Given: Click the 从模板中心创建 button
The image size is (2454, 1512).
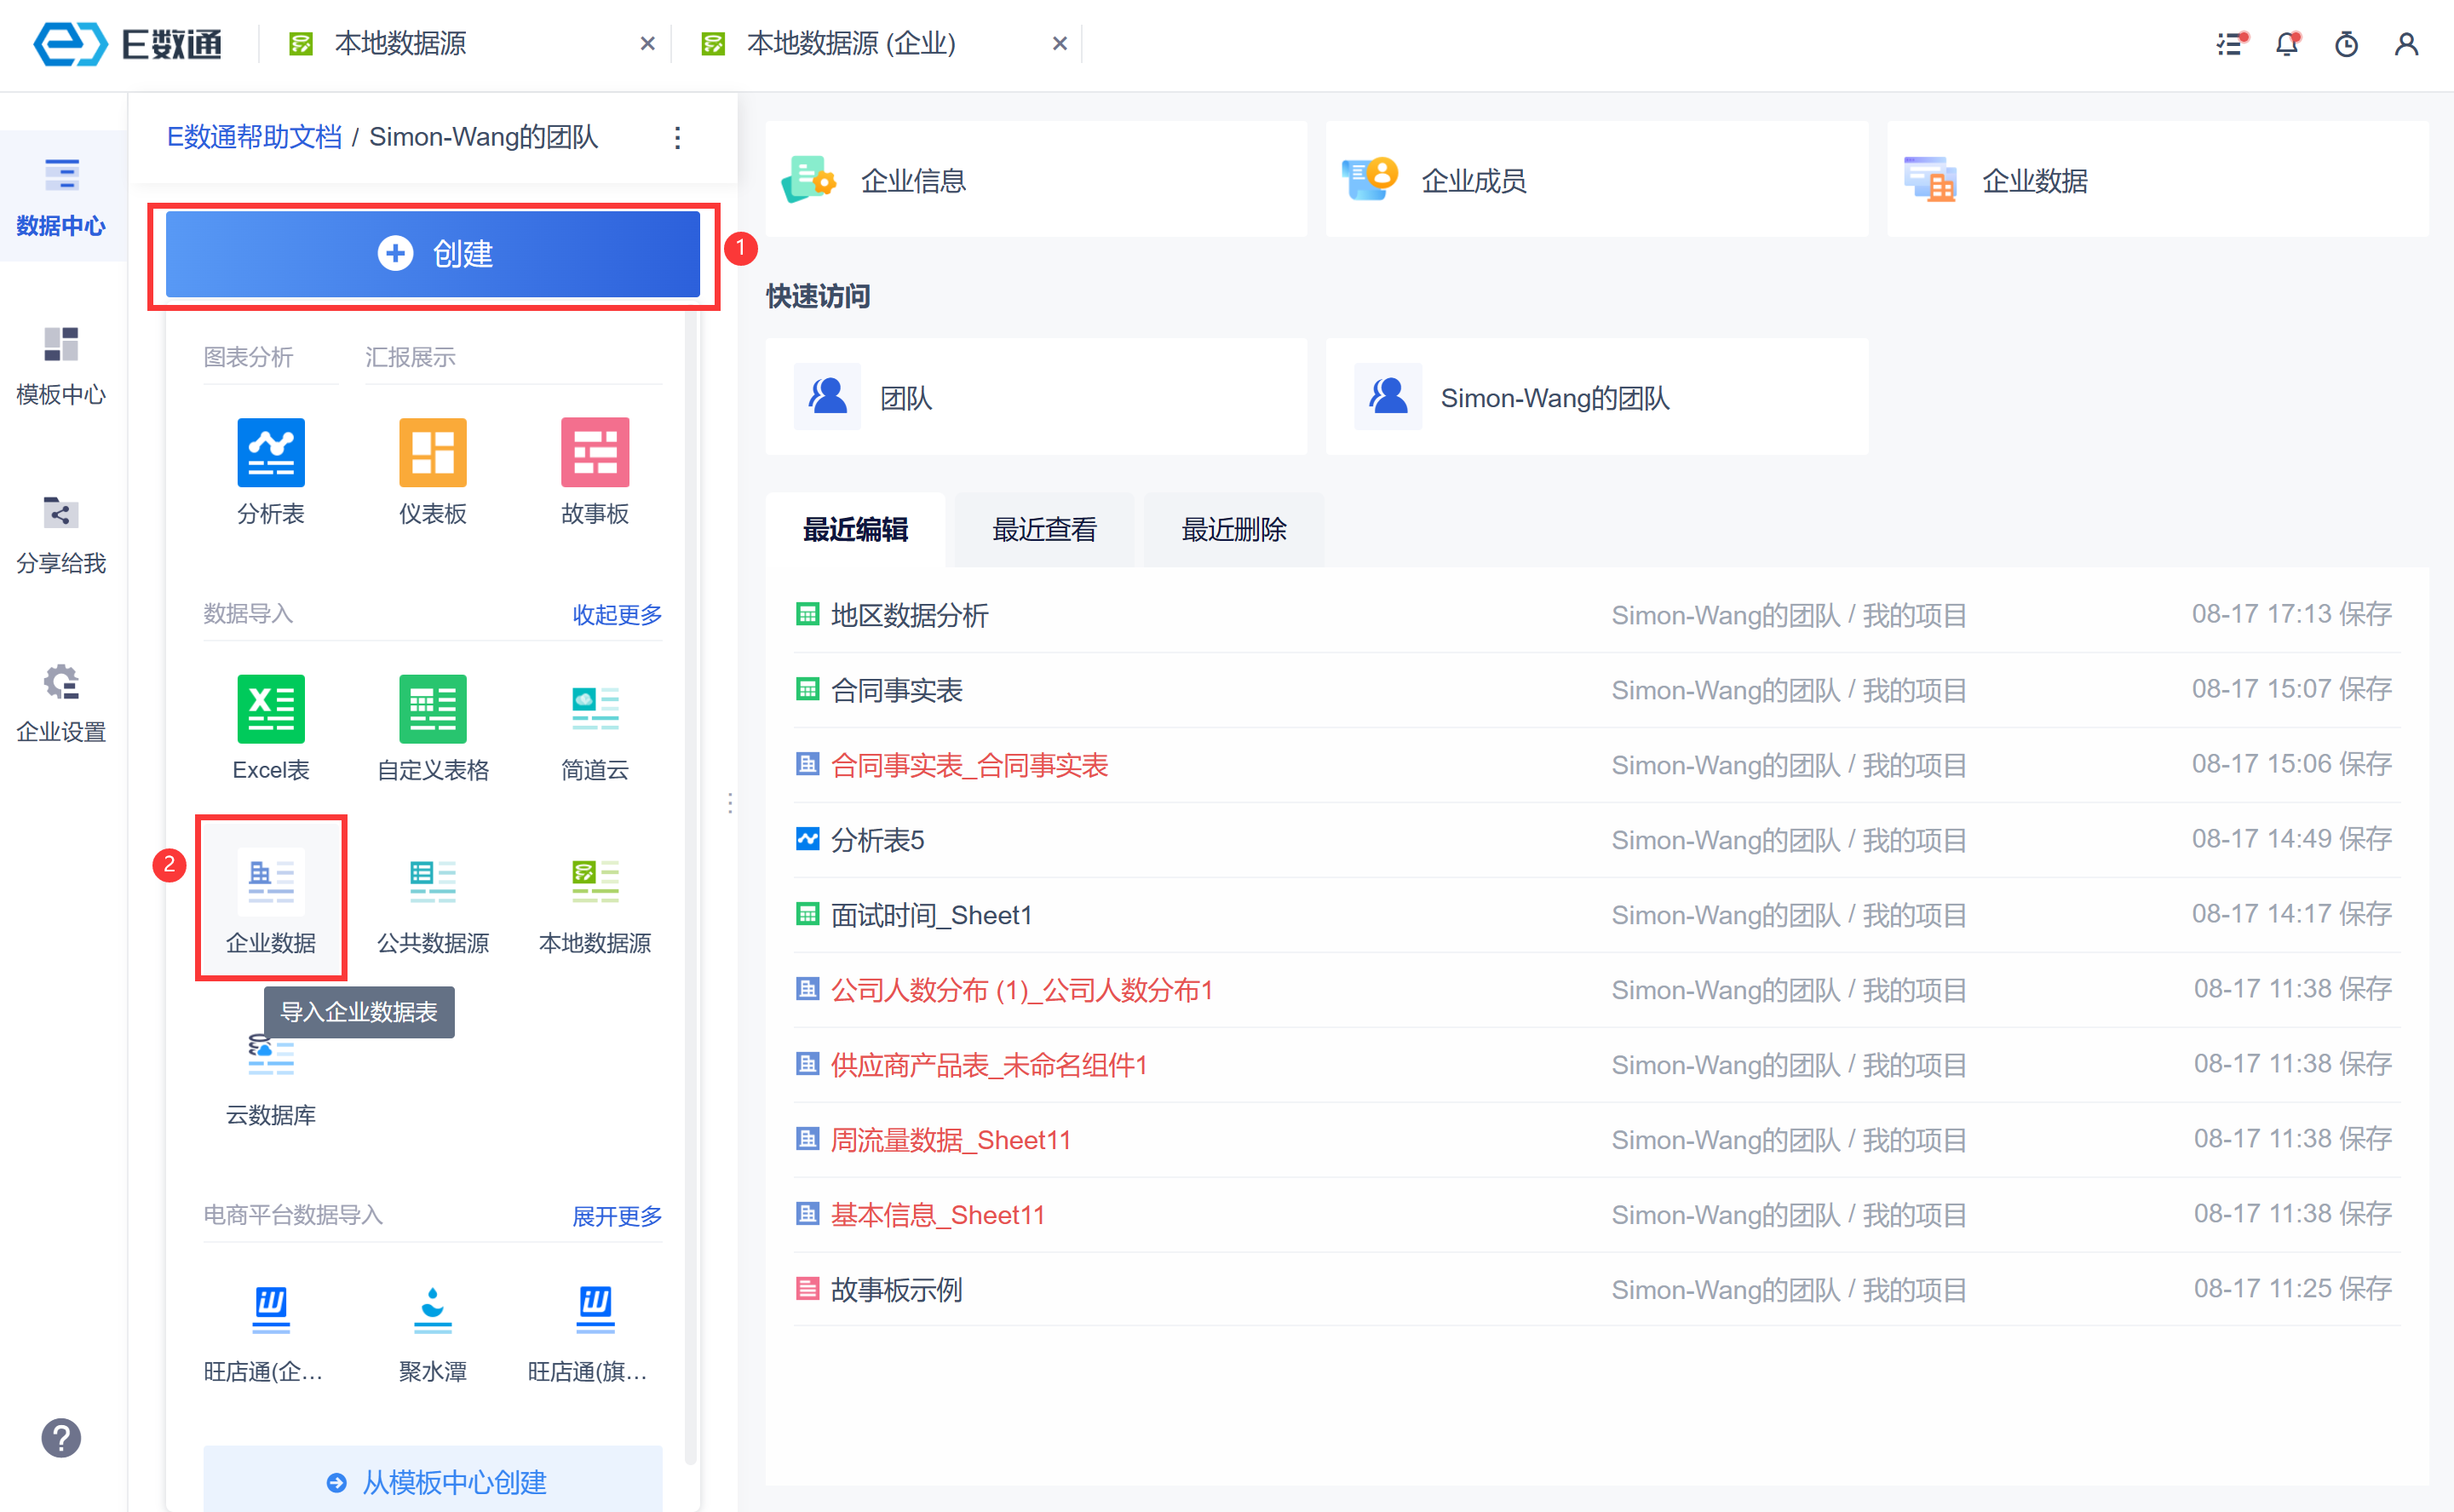Looking at the screenshot, I should tap(432, 1481).
